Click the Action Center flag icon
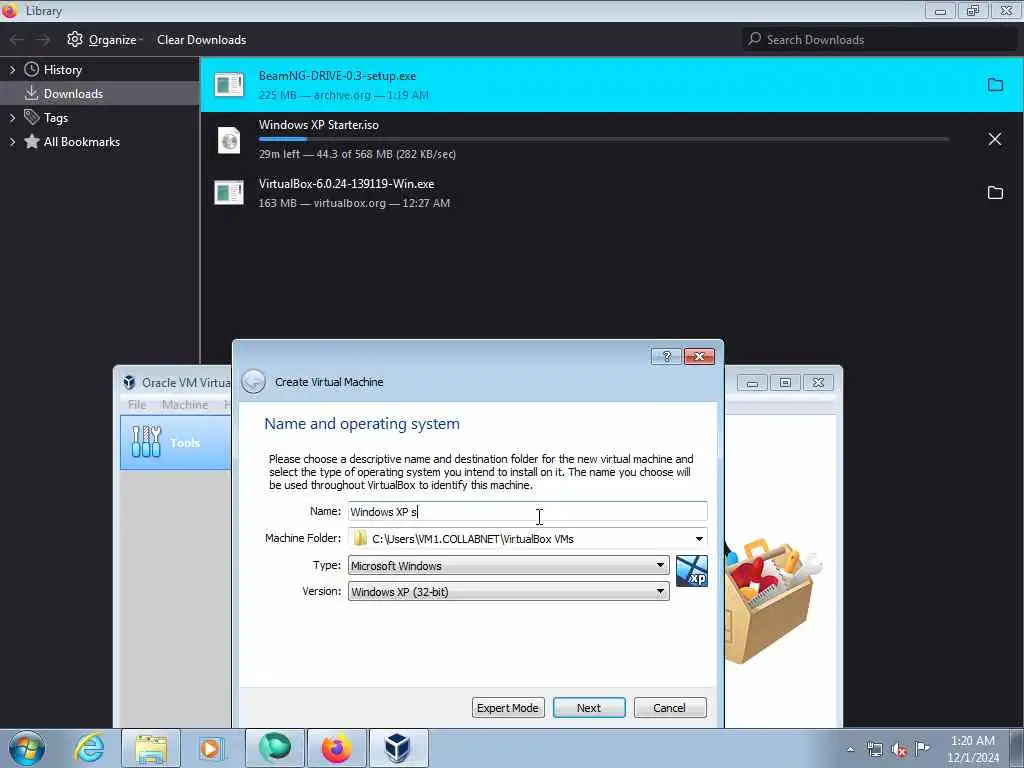1024x768 pixels. point(922,748)
